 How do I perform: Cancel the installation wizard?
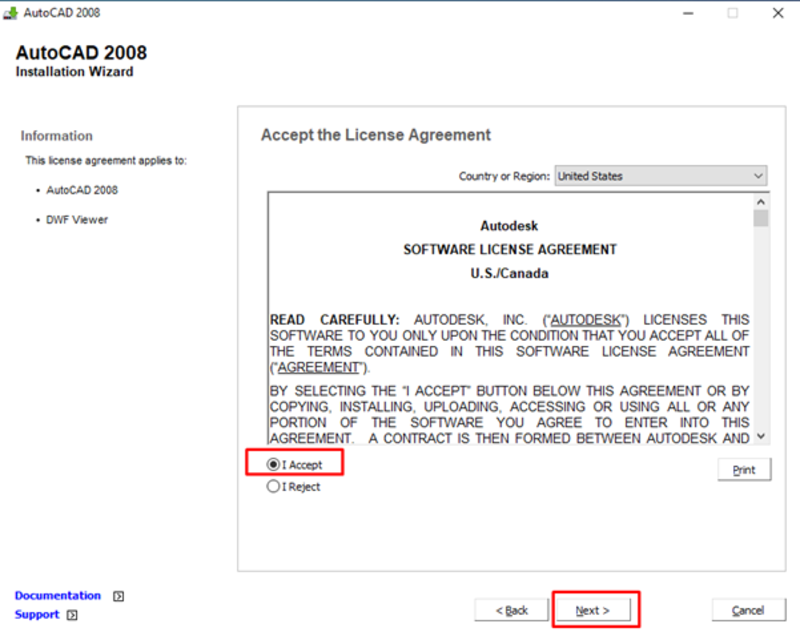[x=748, y=610]
